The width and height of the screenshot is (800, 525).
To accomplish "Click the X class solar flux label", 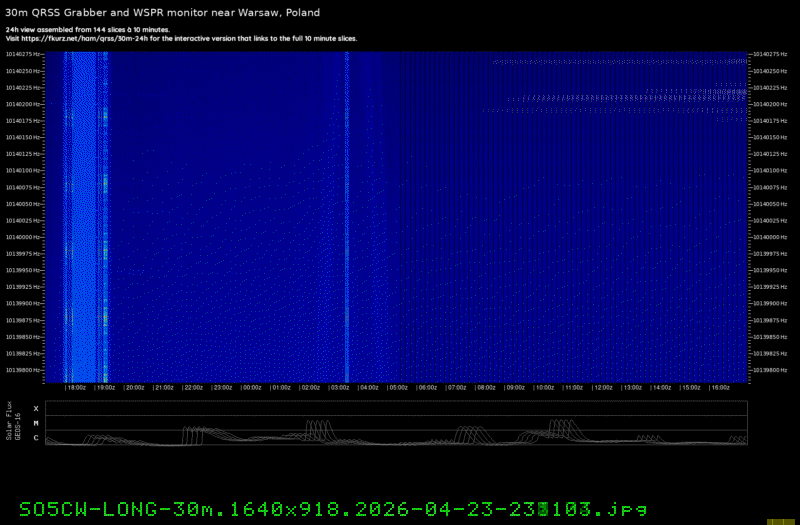I will coord(36,409).
